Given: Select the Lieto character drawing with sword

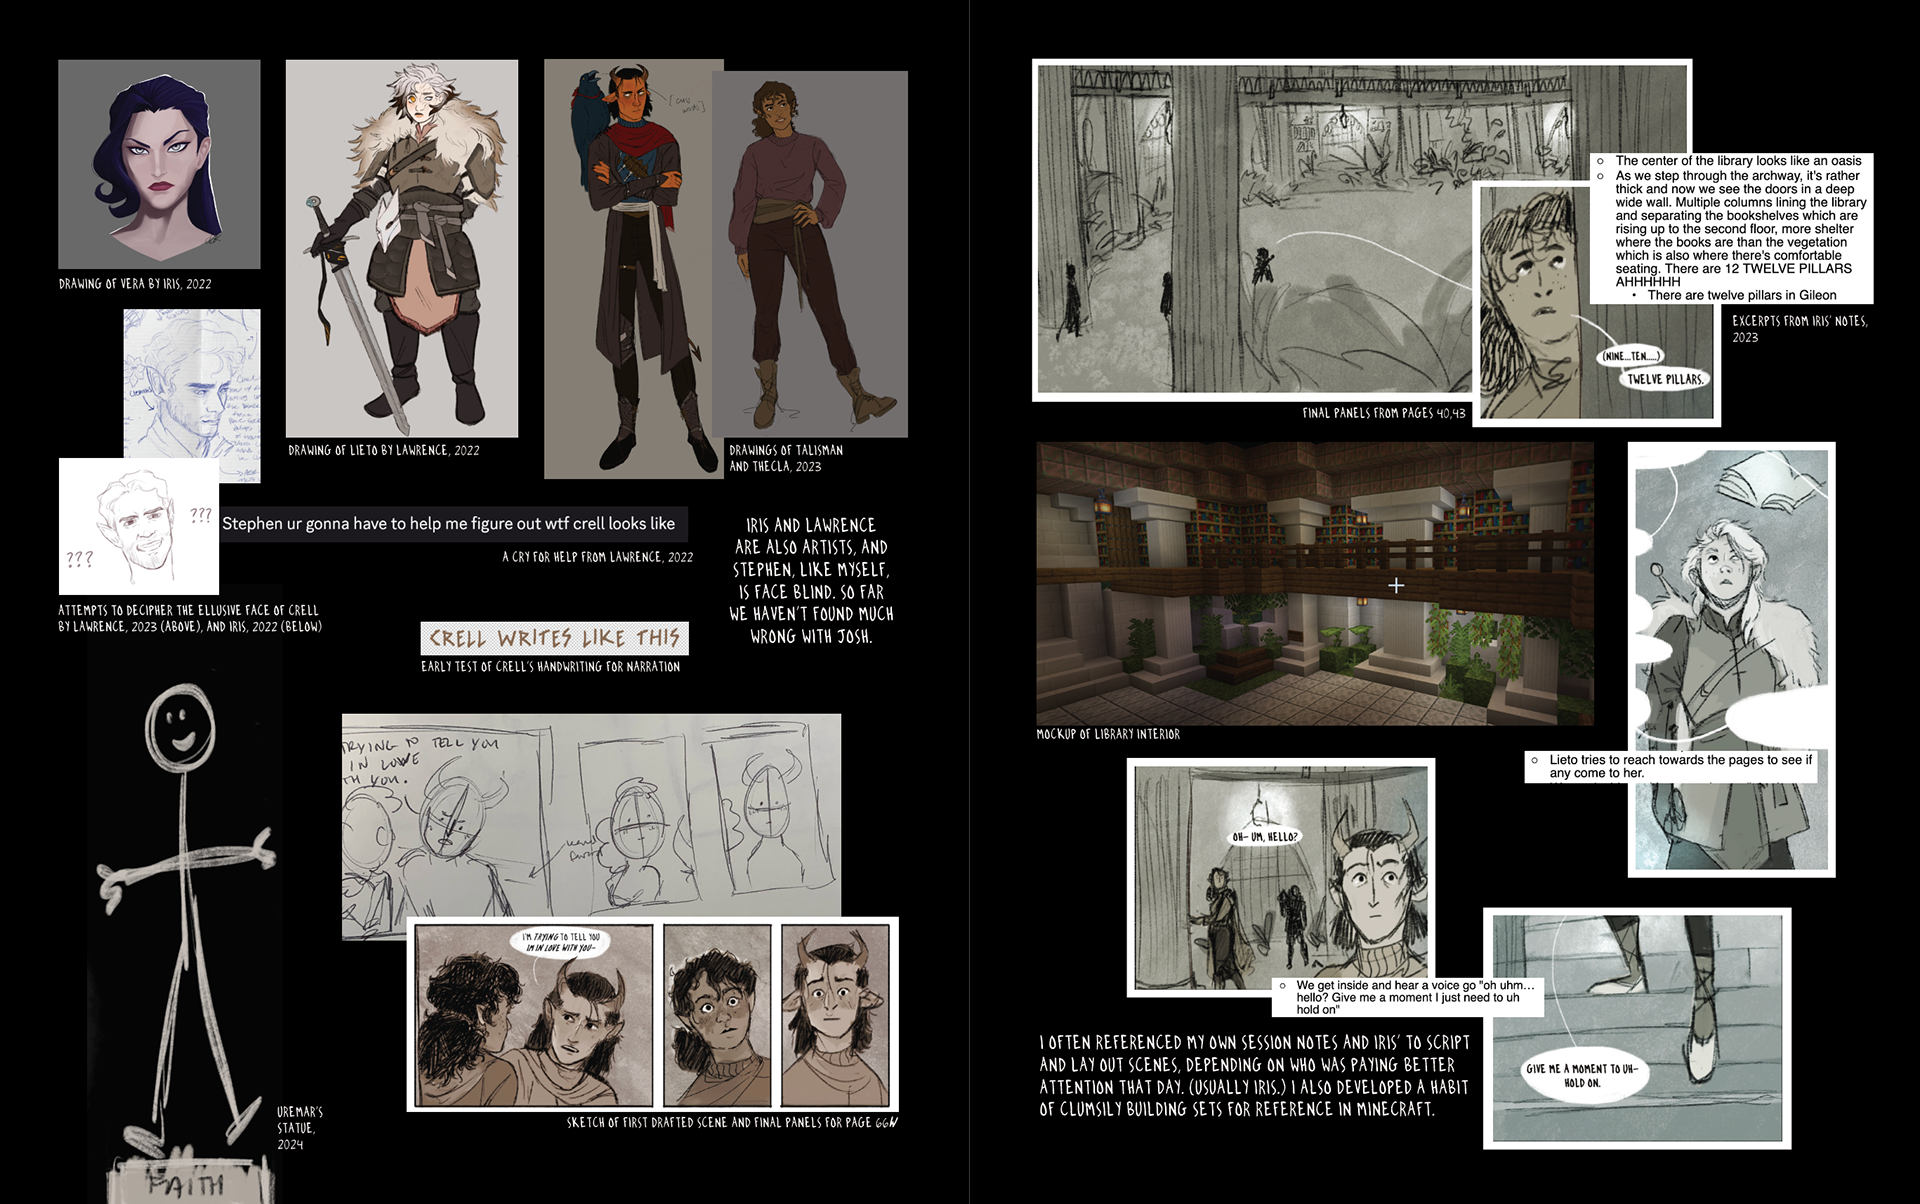Looking at the screenshot, I should pyautogui.click(x=402, y=248).
